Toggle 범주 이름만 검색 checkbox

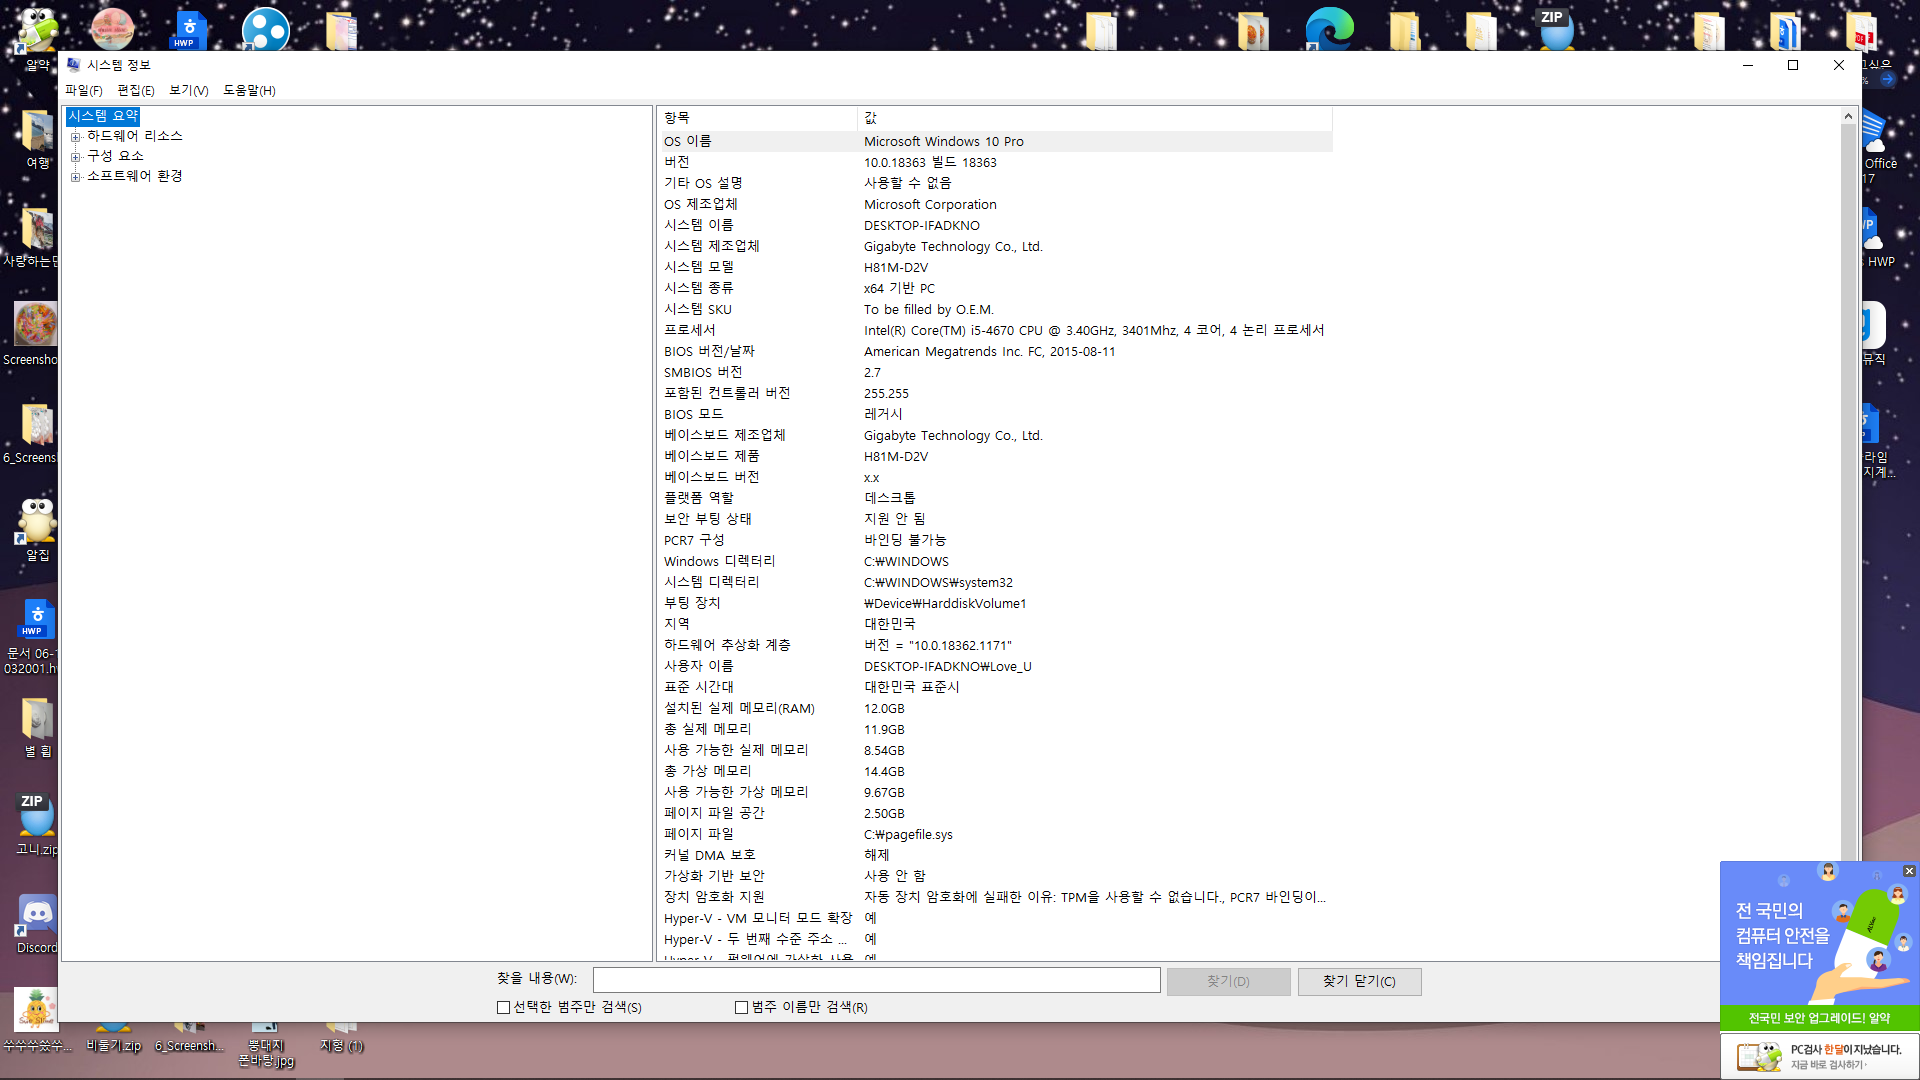(x=741, y=1008)
